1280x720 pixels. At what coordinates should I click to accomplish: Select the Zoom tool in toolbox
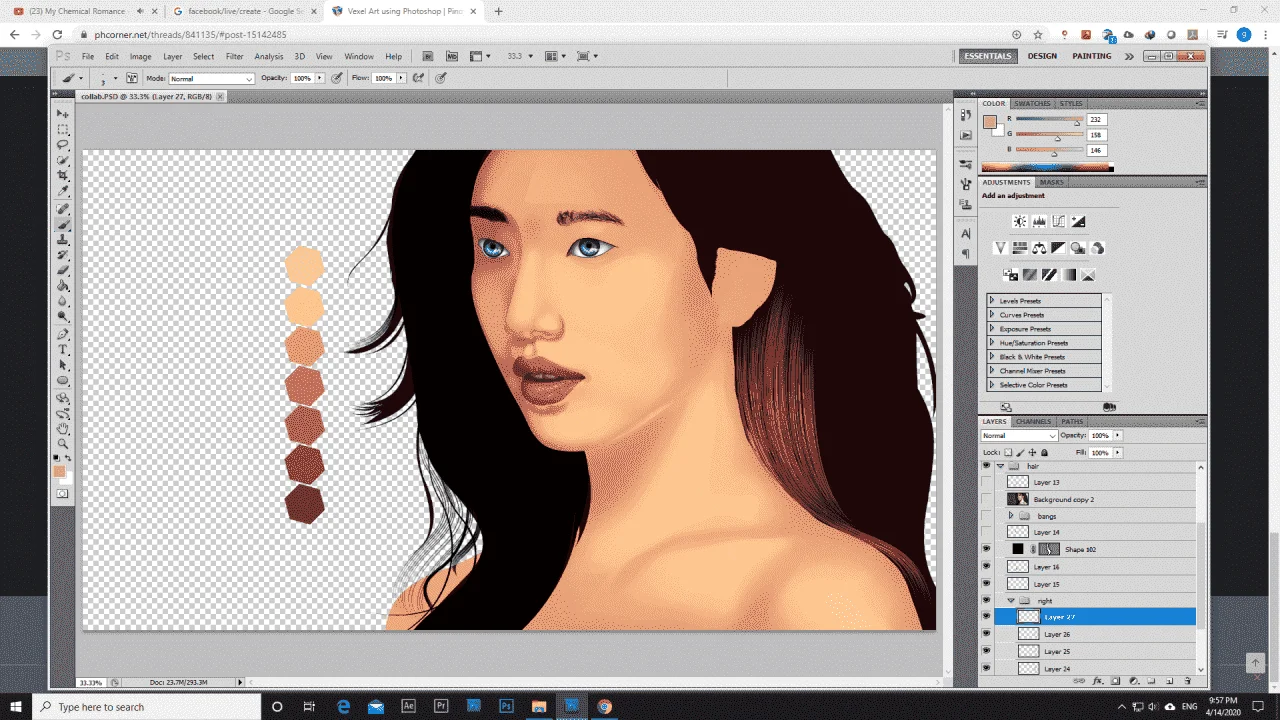tap(63, 443)
